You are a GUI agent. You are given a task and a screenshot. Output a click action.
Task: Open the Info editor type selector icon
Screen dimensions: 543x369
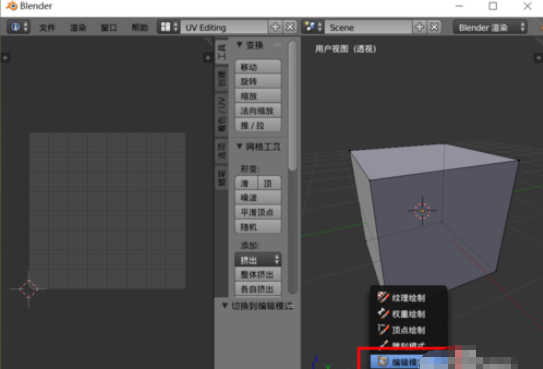[19, 27]
